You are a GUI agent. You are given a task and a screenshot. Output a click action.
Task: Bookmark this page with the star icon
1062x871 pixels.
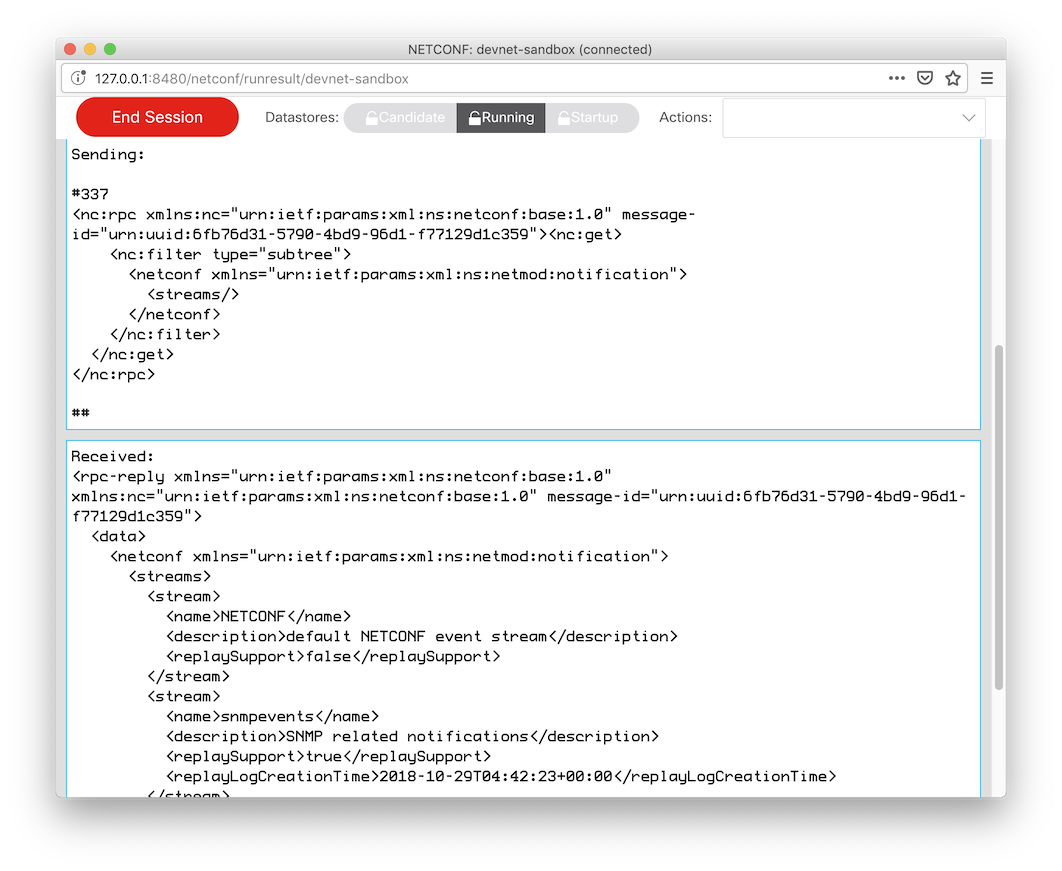click(x=953, y=79)
